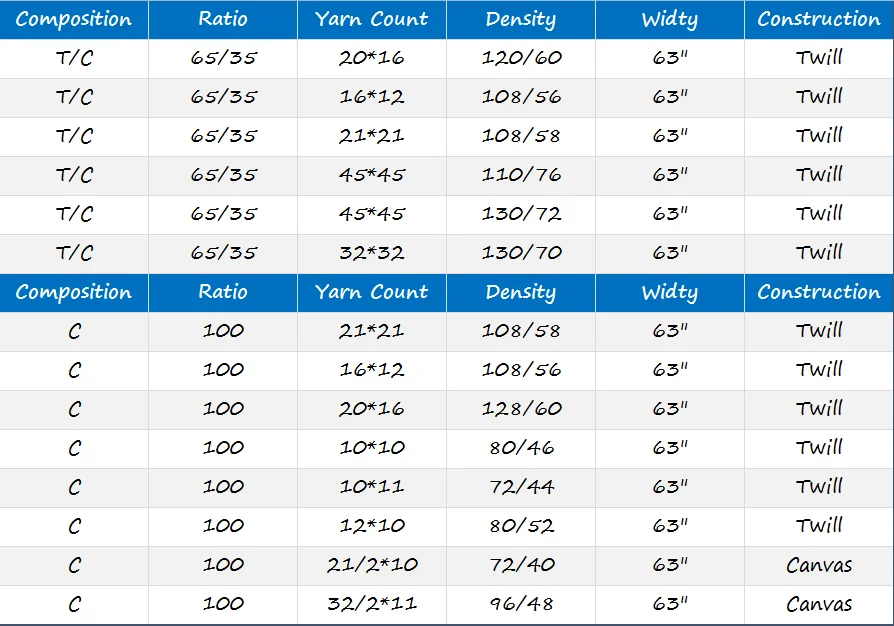
Task: Click the lower table's Ratio header
Action: click(x=223, y=293)
